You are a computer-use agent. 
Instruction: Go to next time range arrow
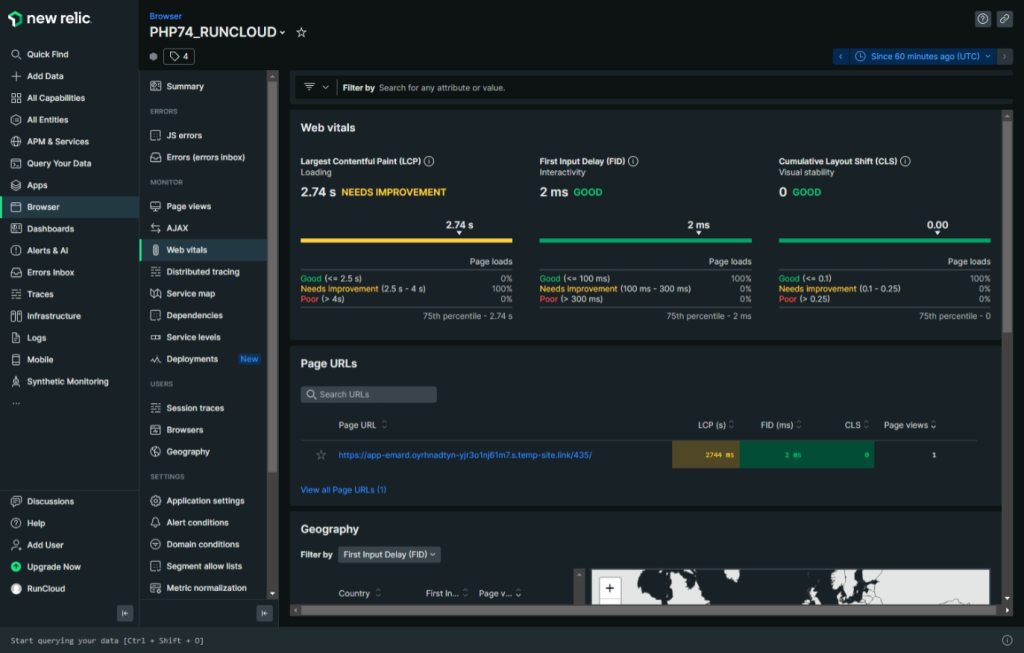pyautogui.click(x=1004, y=56)
